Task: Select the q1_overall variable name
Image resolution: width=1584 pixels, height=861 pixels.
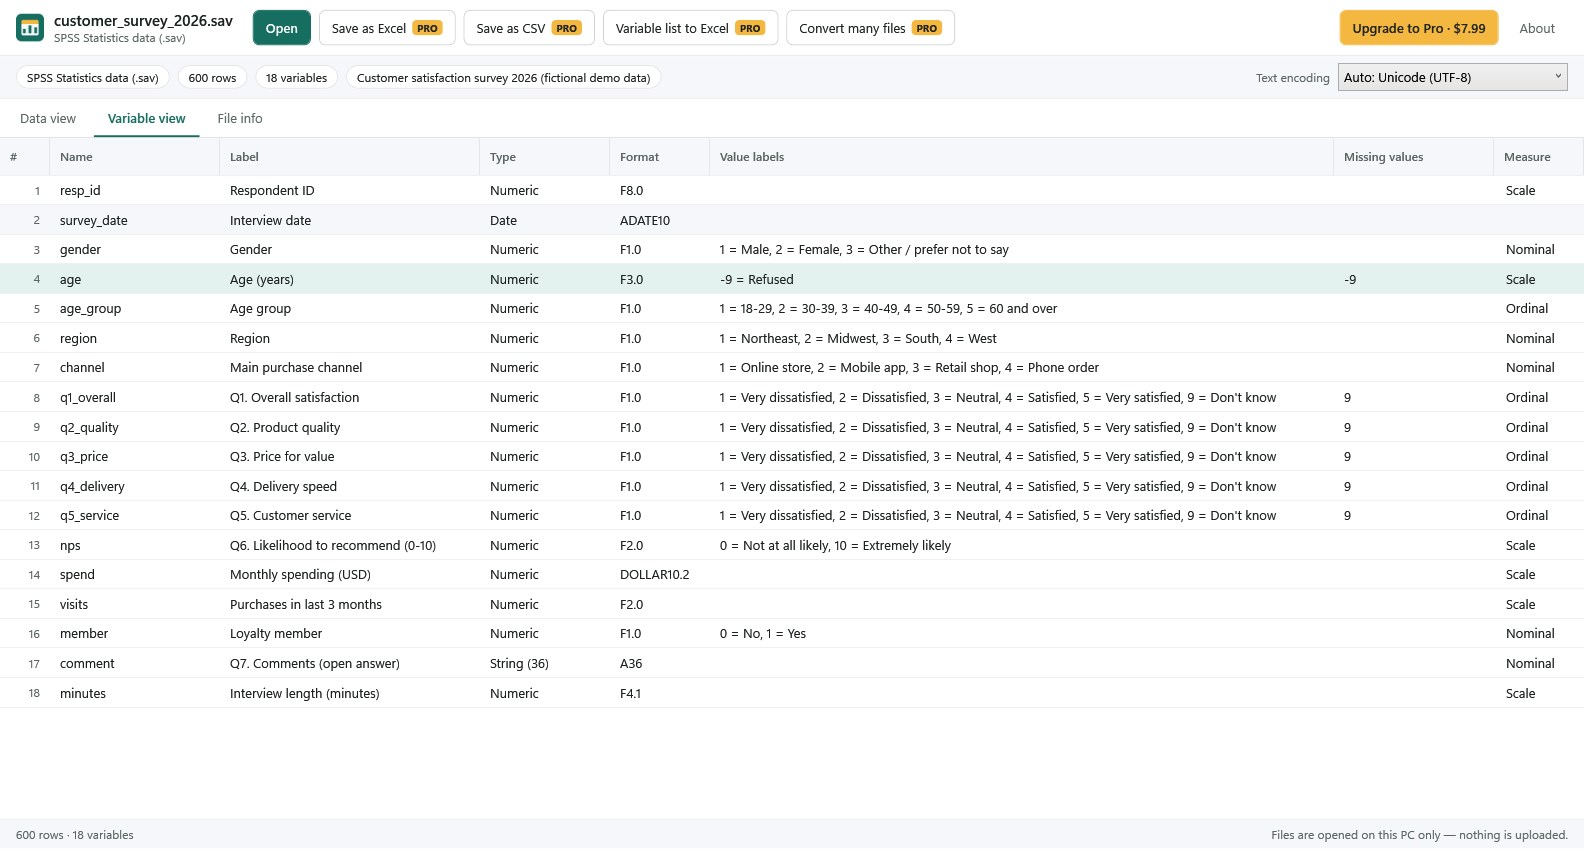Action: 88,397
